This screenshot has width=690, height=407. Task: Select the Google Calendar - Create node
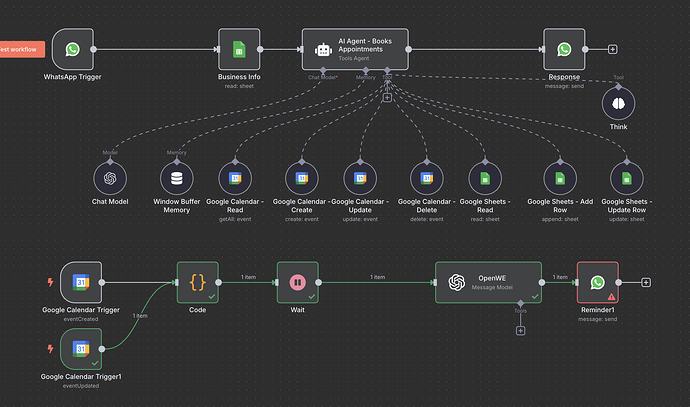(301, 178)
